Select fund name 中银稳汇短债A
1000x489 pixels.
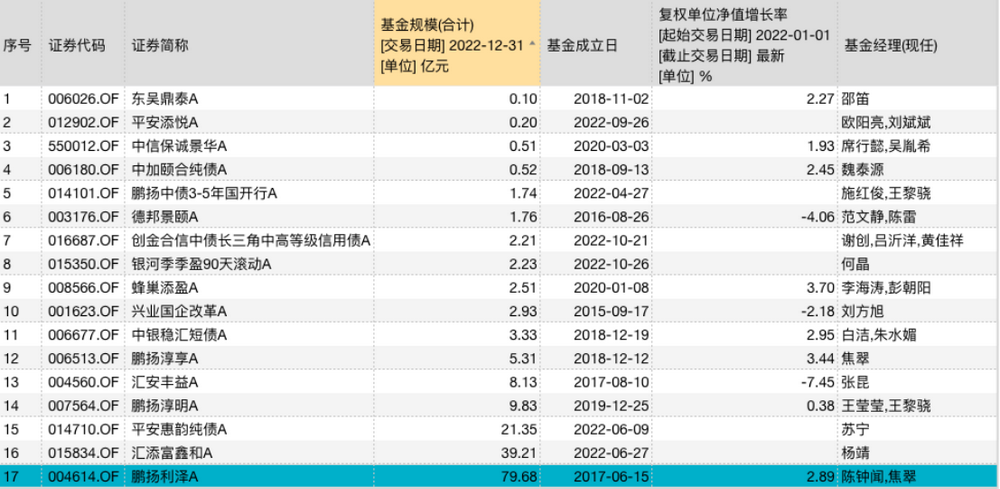(179, 335)
